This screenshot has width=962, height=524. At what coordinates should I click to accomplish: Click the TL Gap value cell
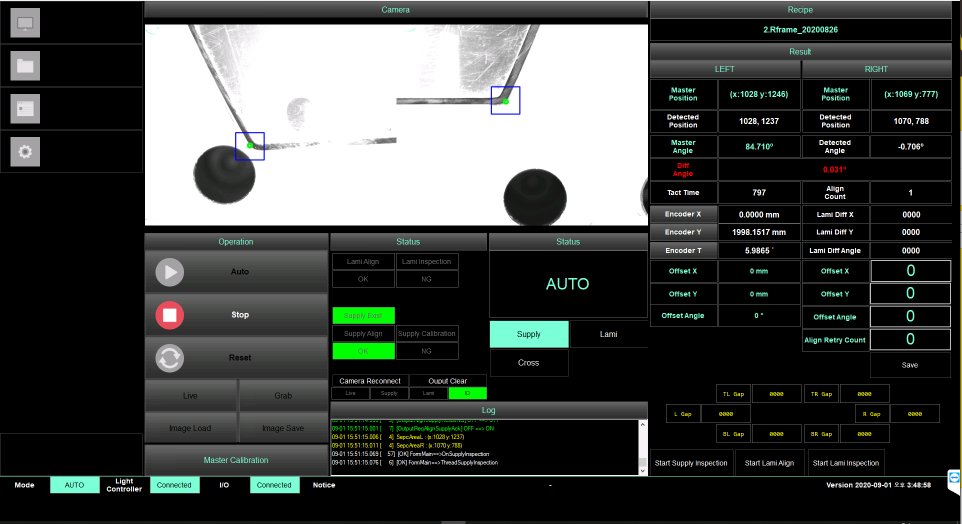coord(776,394)
